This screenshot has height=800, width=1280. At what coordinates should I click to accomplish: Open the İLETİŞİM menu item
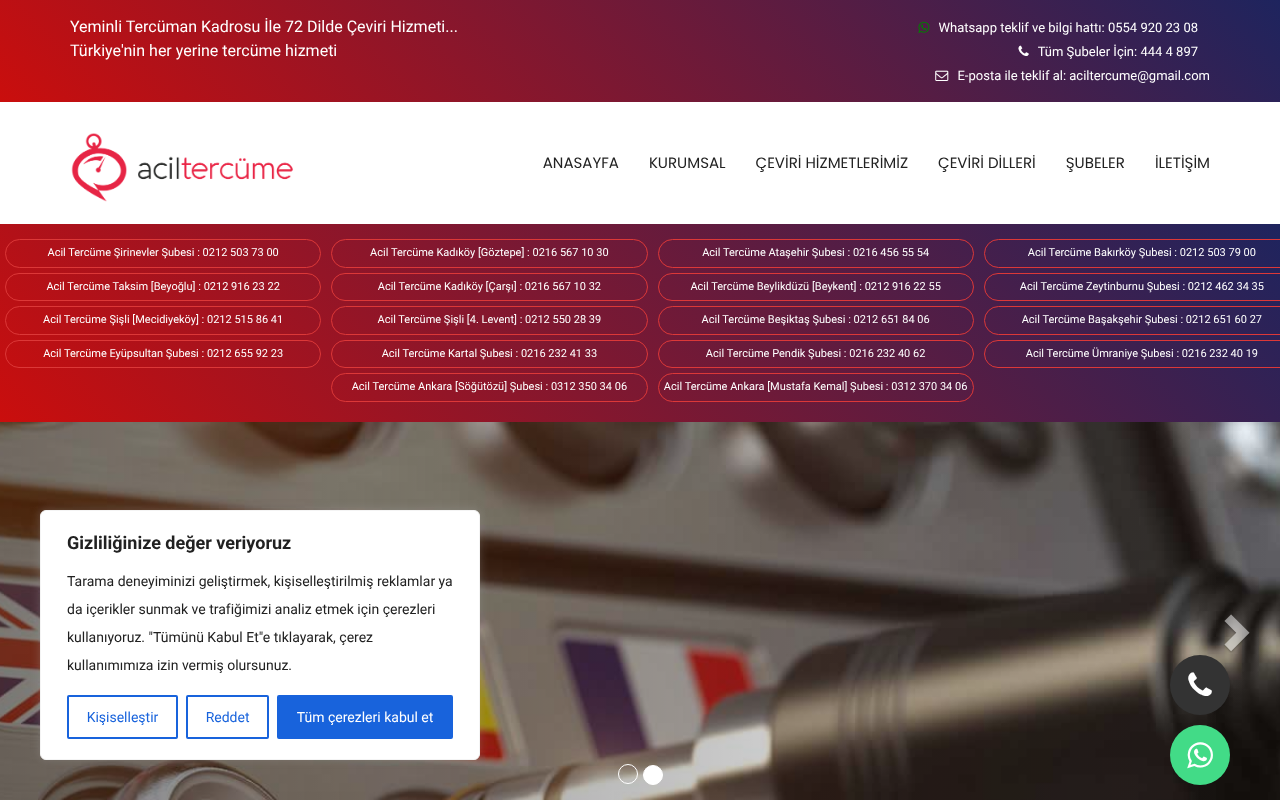pyautogui.click(x=1182, y=163)
